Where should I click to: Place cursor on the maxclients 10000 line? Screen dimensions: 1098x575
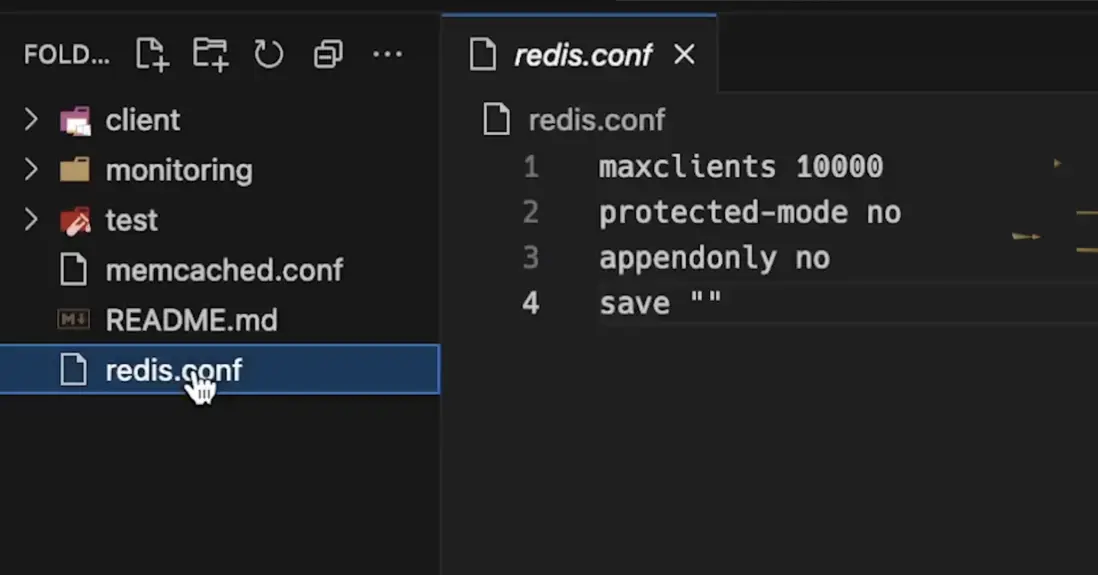(740, 167)
